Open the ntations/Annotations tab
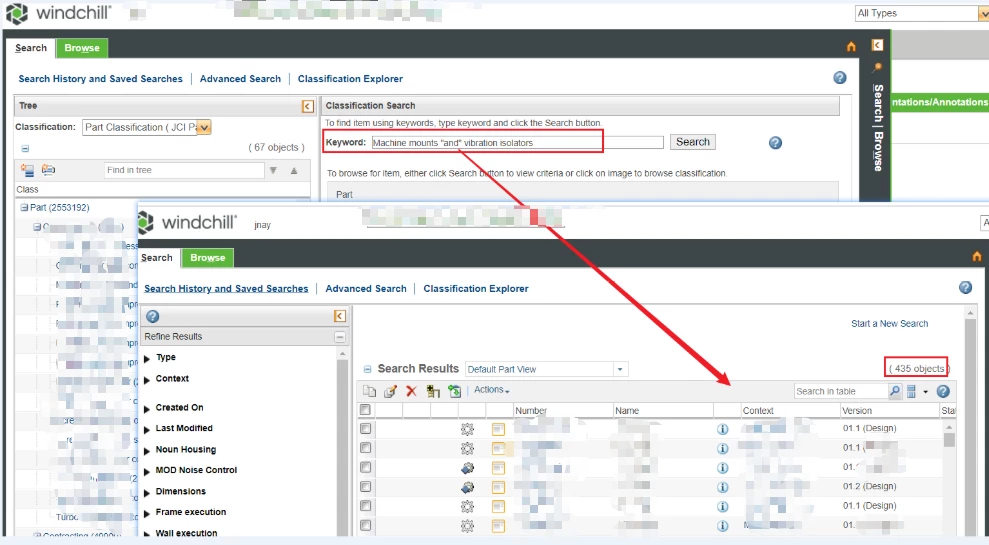 pyautogui.click(x=940, y=102)
